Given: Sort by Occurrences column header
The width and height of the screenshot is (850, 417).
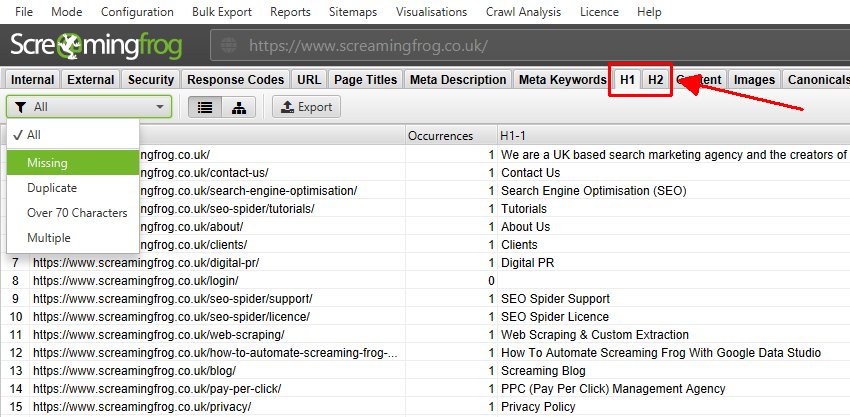Looking at the screenshot, I should point(450,134).
